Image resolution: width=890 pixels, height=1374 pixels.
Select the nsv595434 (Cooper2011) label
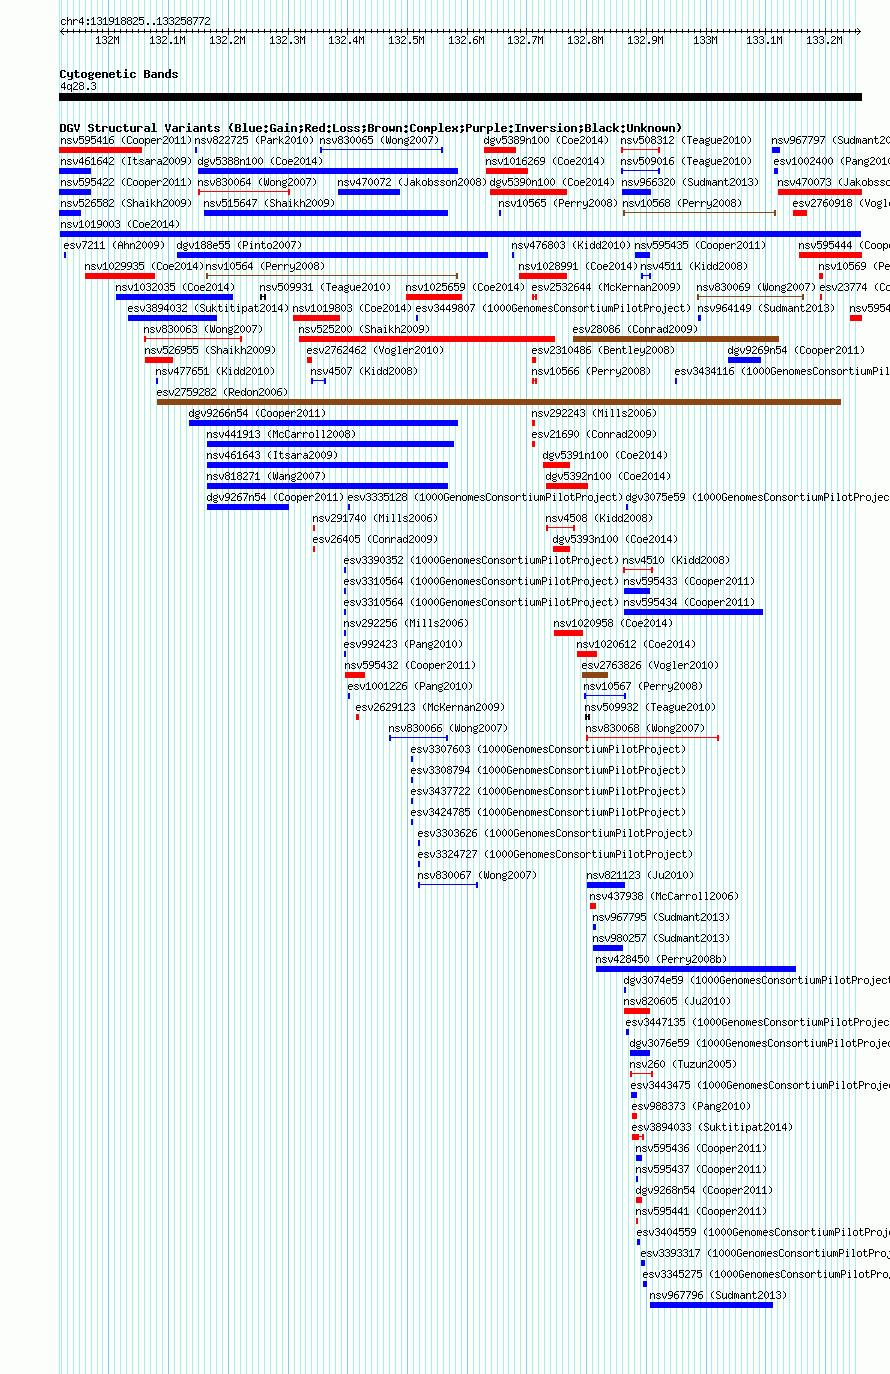tap(690, 602)
